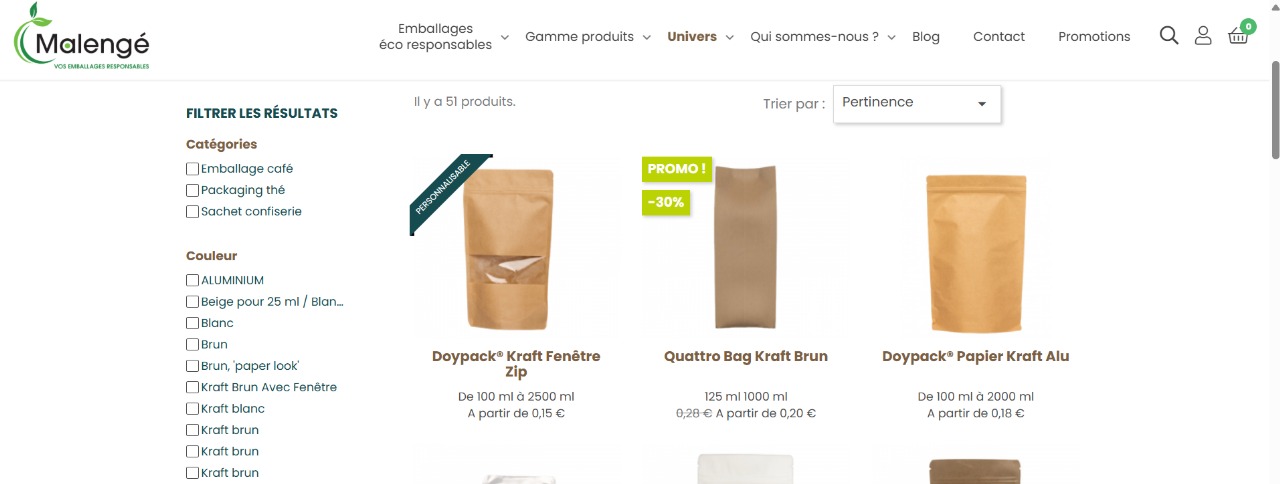1280x484 pixels.
Task: Open the search magnifier icon
Action: [1169, 36]
